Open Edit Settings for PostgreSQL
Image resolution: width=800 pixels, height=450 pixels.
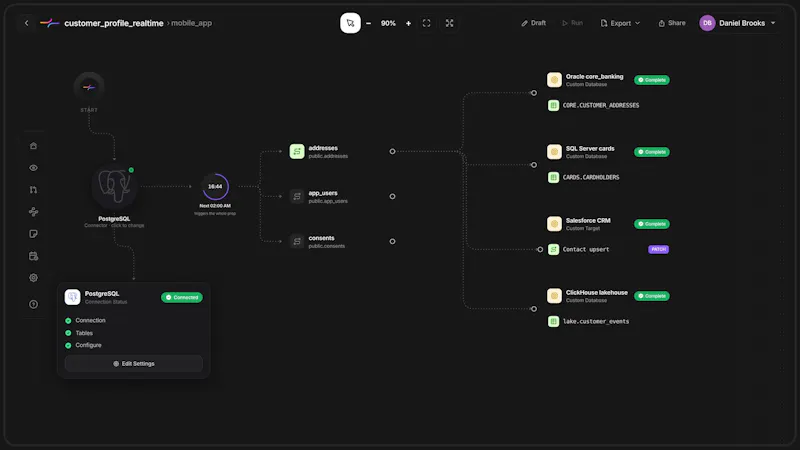point(134,364)
